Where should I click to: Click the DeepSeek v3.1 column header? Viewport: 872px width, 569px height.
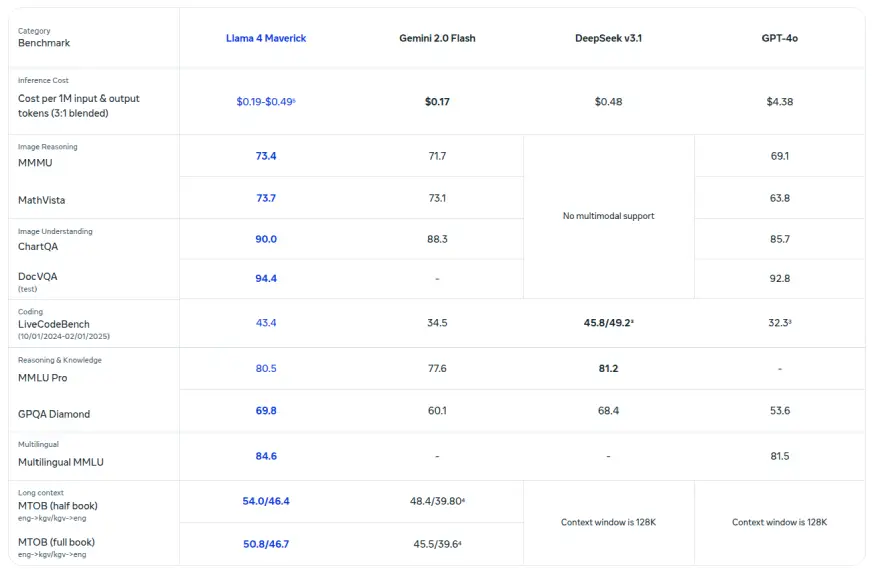point(608,38)
